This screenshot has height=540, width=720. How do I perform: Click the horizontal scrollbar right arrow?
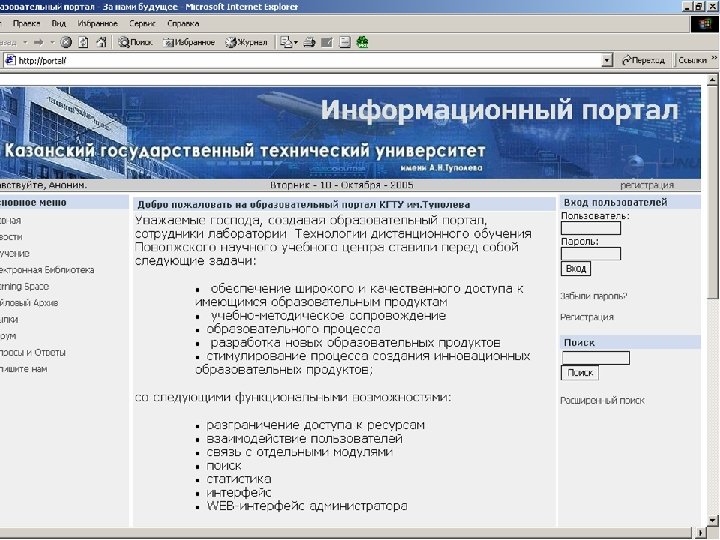(x=701, y=533)
